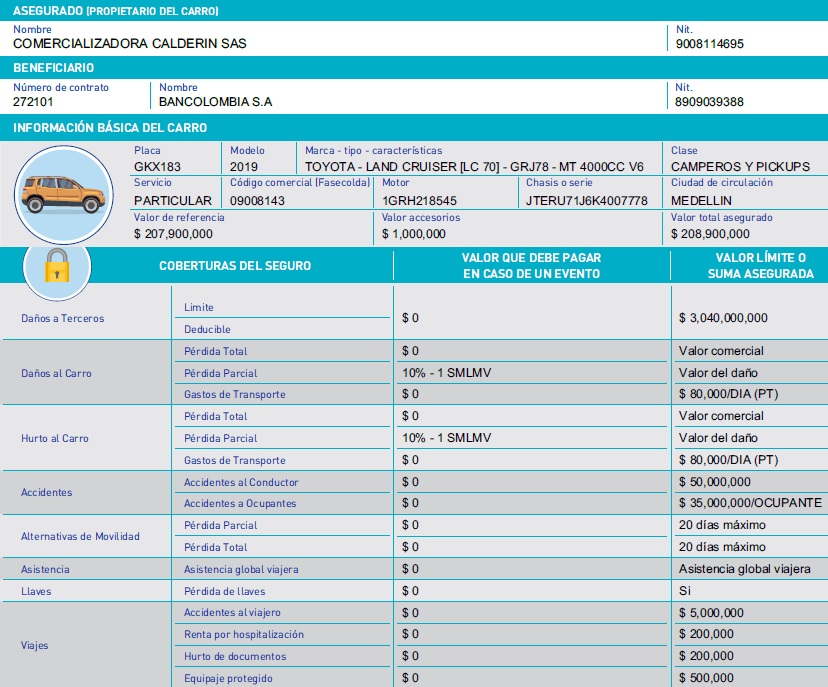The image size is (828, 687).
Task: Select the Accidentes al Conductor row
Action: click(x=241, y=483)
